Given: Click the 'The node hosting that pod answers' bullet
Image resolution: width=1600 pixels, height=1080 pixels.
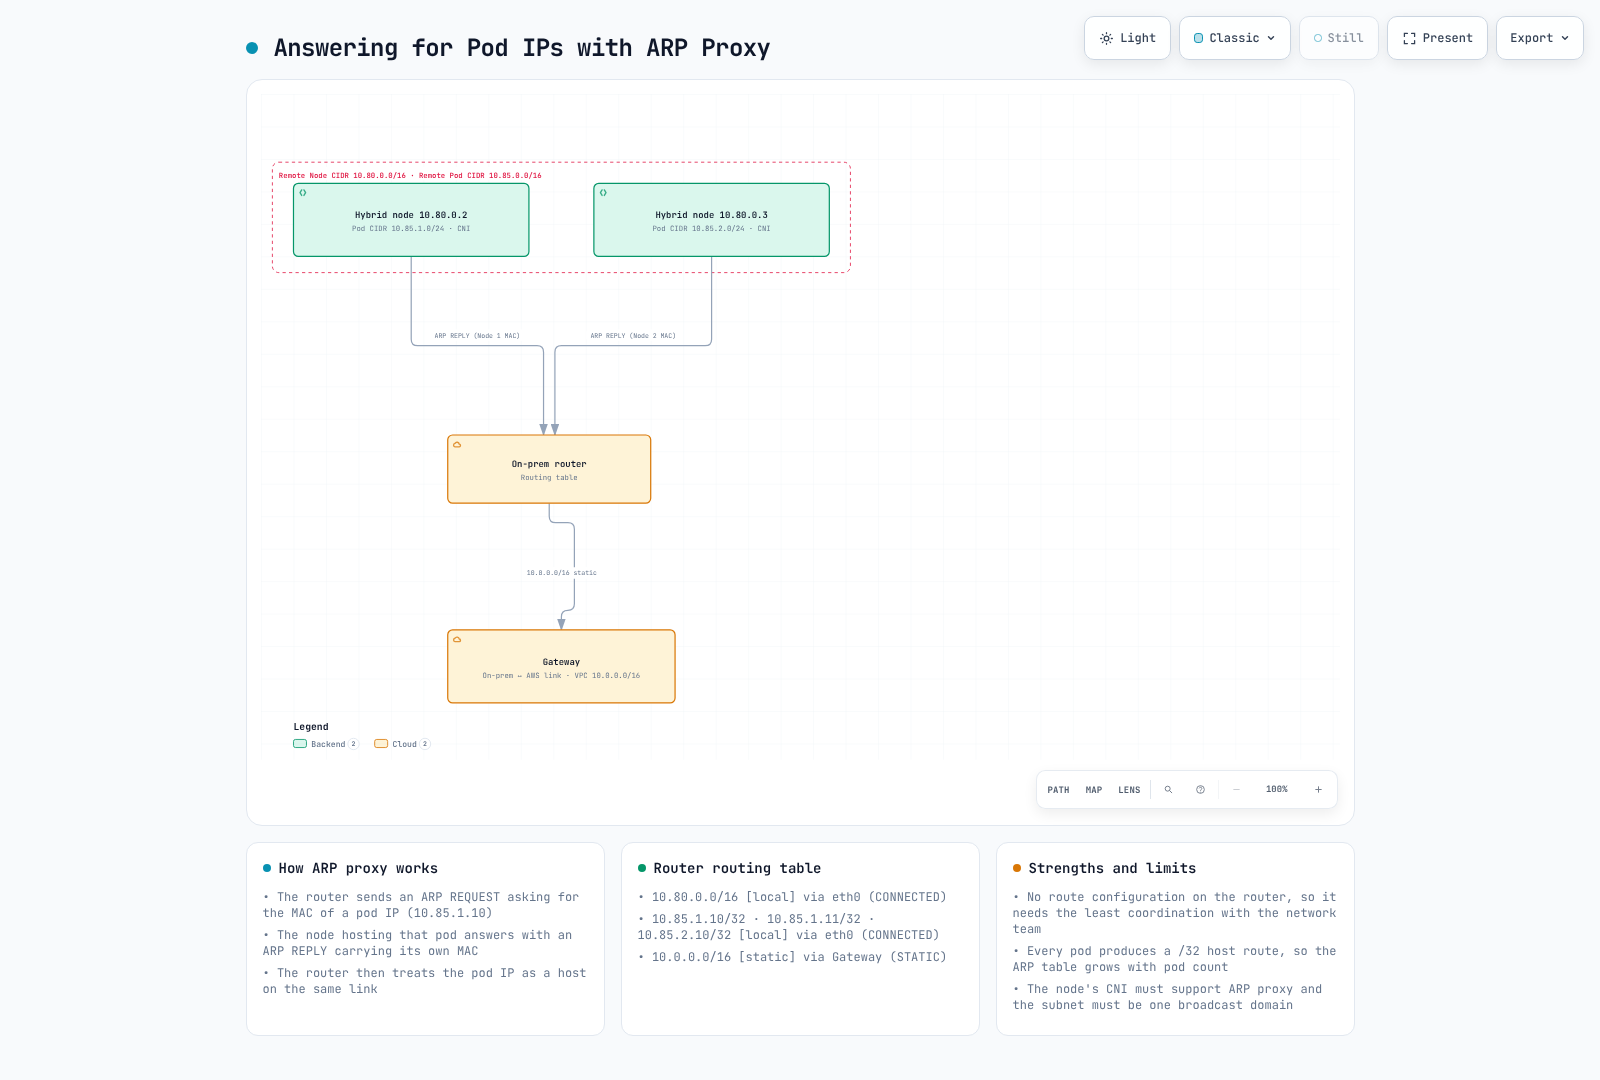Looking at the screenshot, I should tap(418, 943).
